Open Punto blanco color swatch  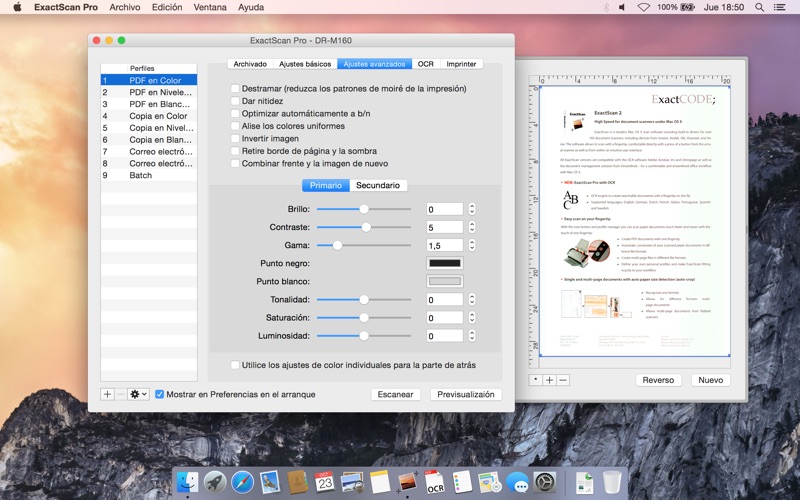[445, 282]
